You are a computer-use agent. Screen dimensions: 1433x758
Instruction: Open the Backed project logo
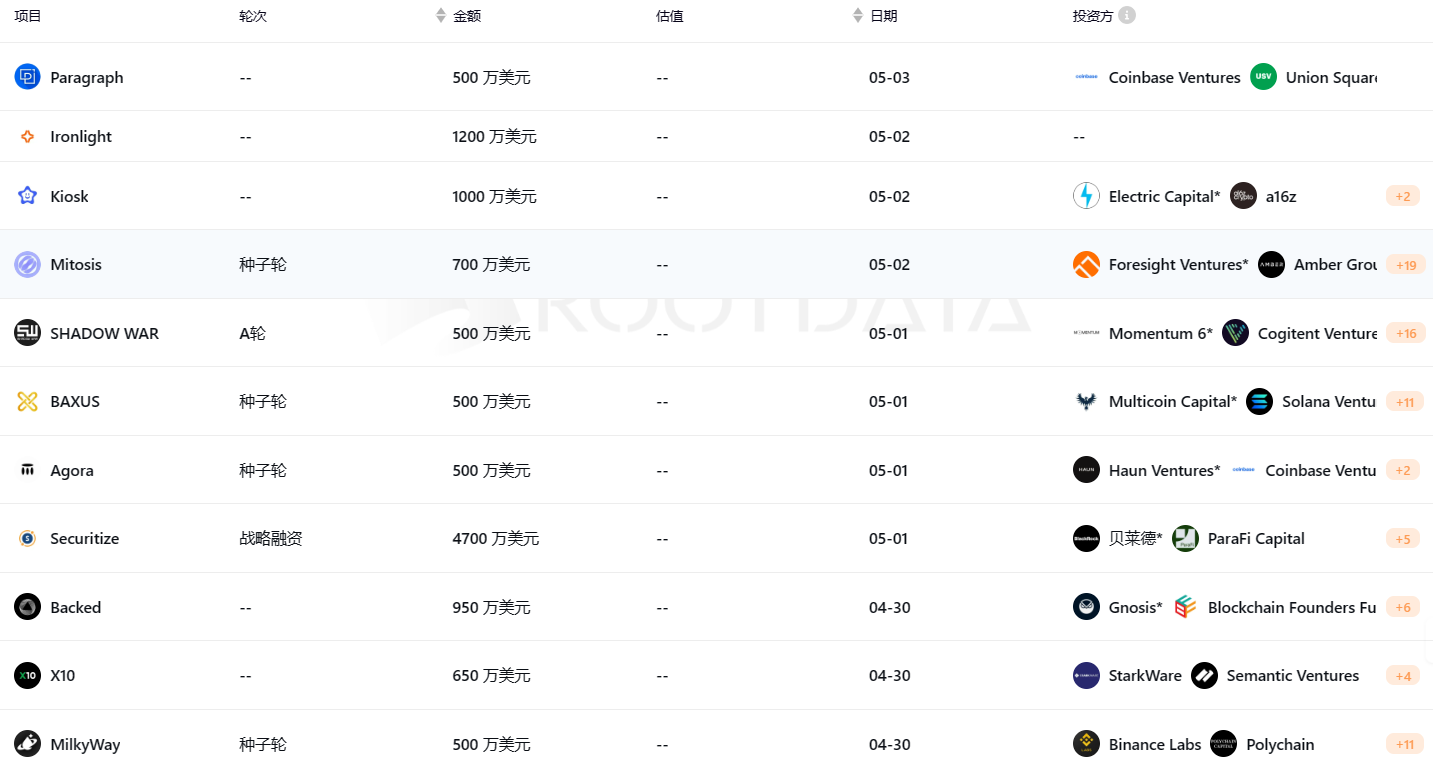pos(27,607)
